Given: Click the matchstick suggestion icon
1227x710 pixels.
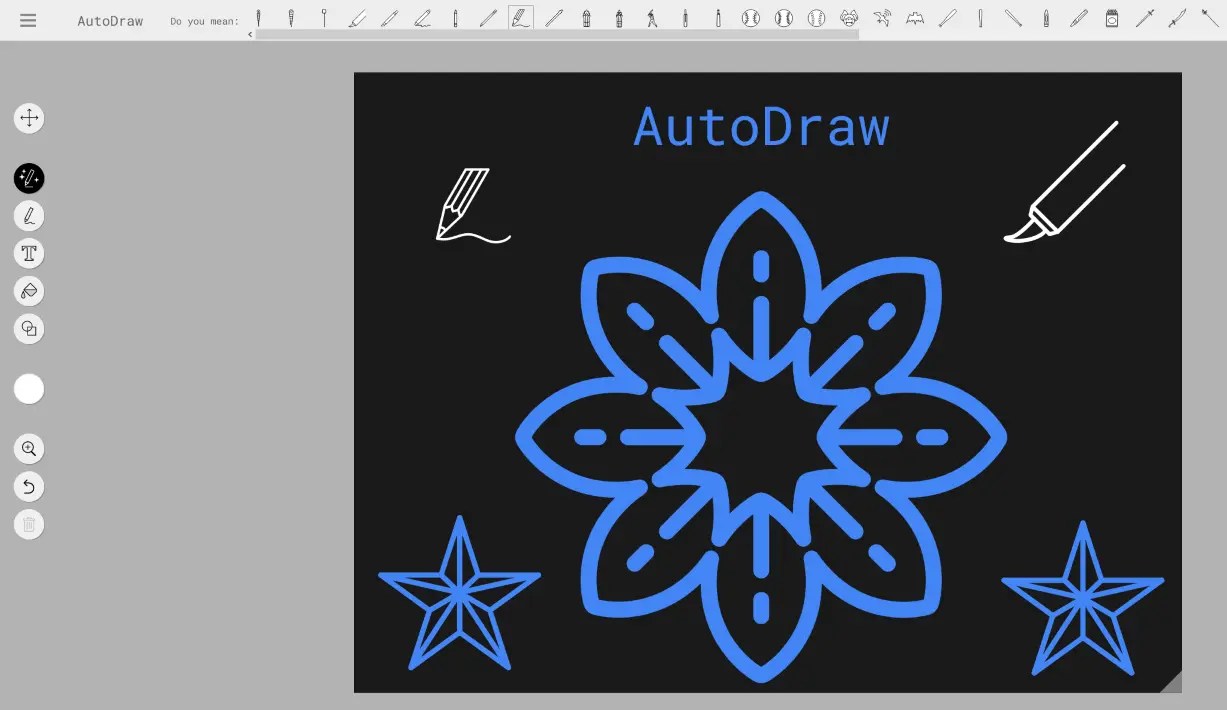Looking at the screenshot, I should (1112, 18).
